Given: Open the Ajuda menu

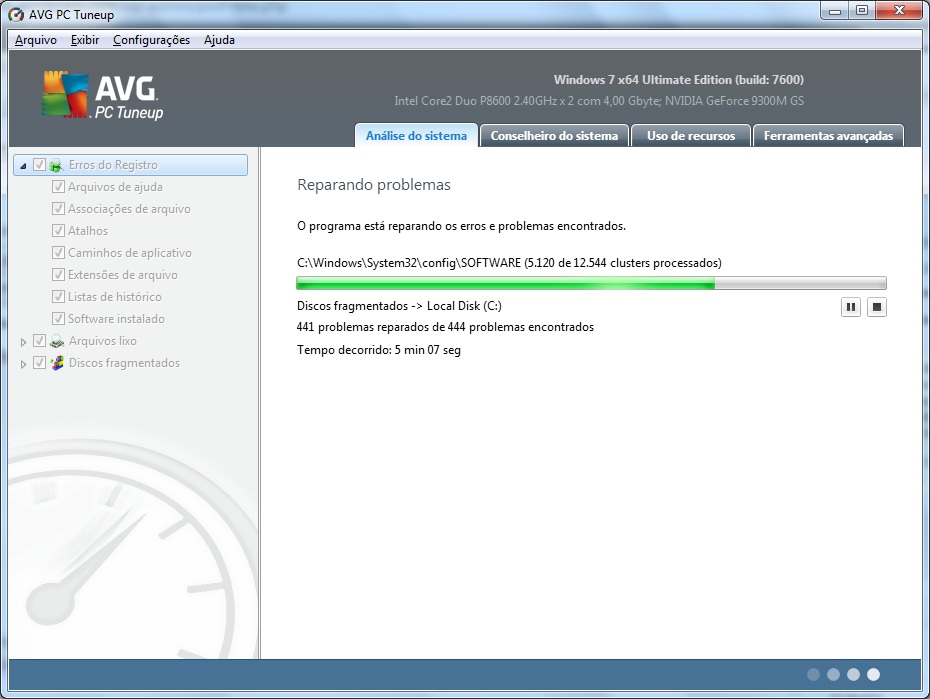Looking at the screenshot, I should point(219,40).
